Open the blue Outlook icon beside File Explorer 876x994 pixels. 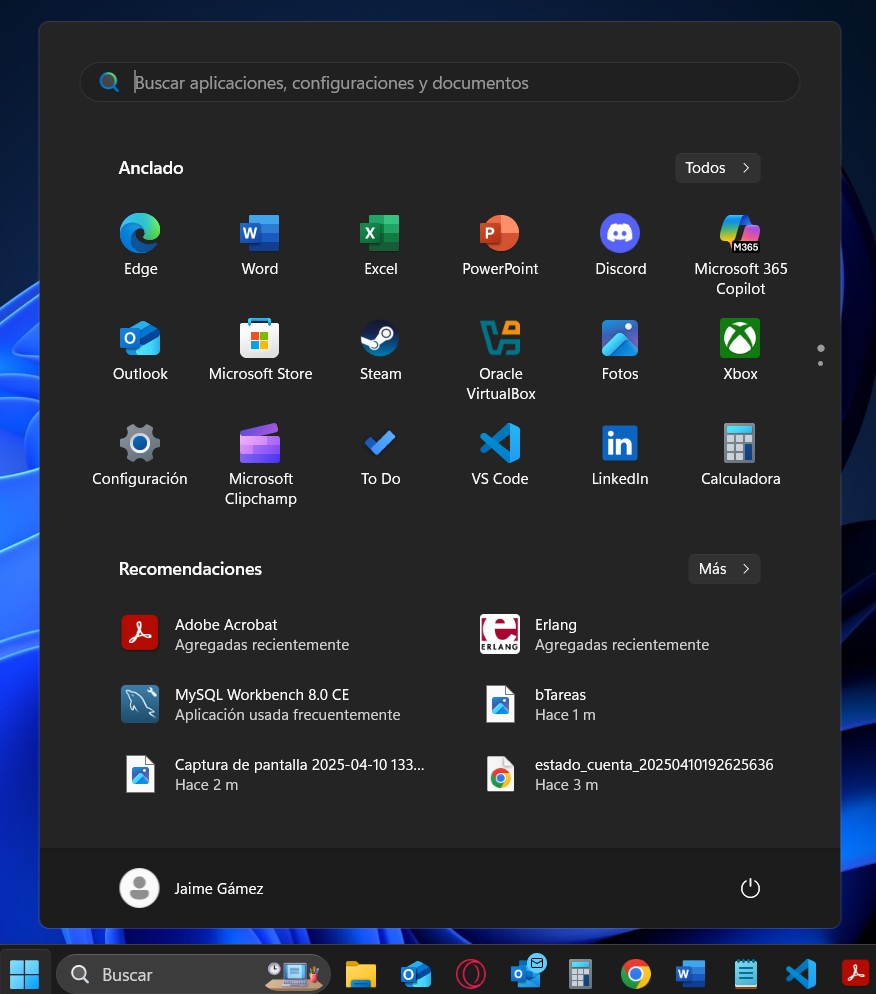pyautogui.click(x=416, y=974)
